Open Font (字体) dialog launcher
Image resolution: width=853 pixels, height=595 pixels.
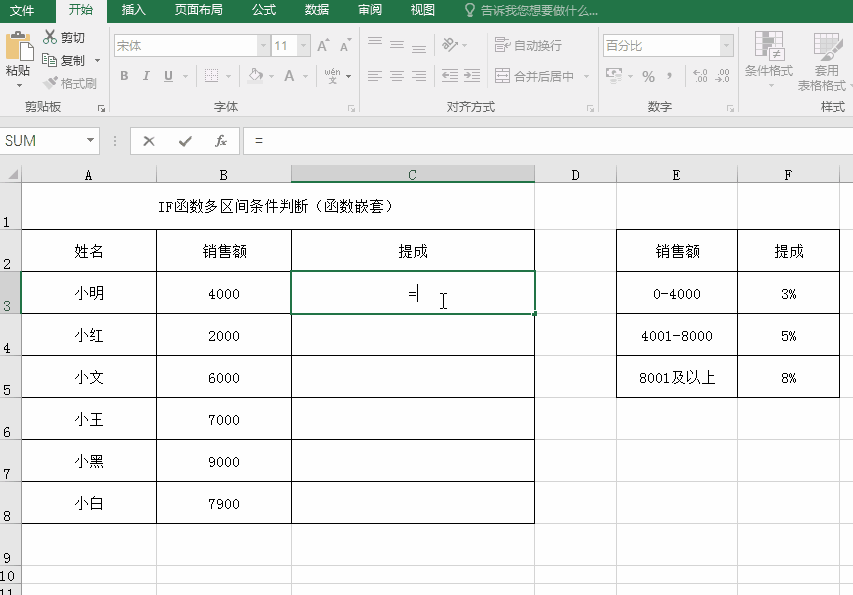(x=351, y=108)
